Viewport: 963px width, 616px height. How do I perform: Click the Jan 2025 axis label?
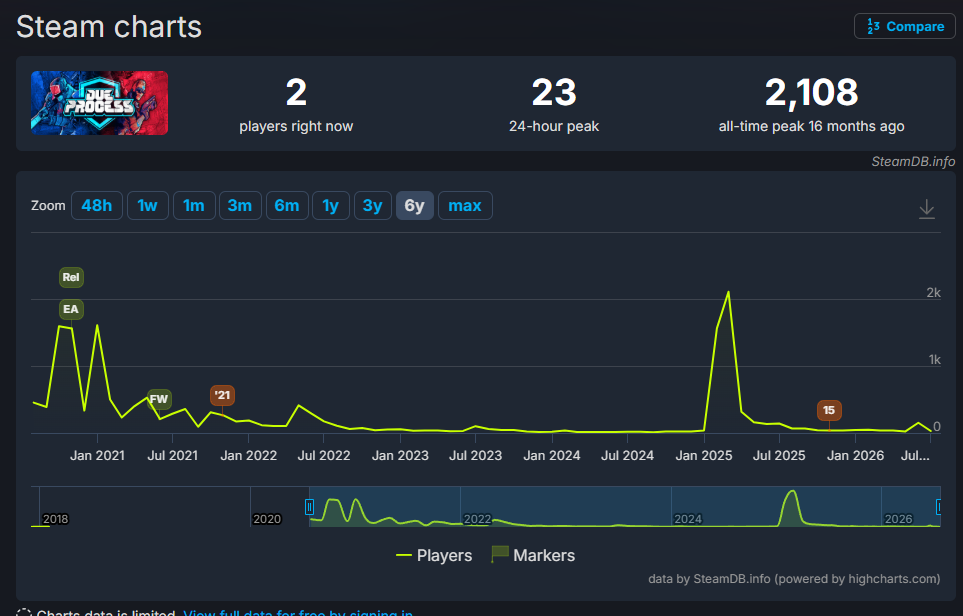pyautogui.click(x=704, y=456)
